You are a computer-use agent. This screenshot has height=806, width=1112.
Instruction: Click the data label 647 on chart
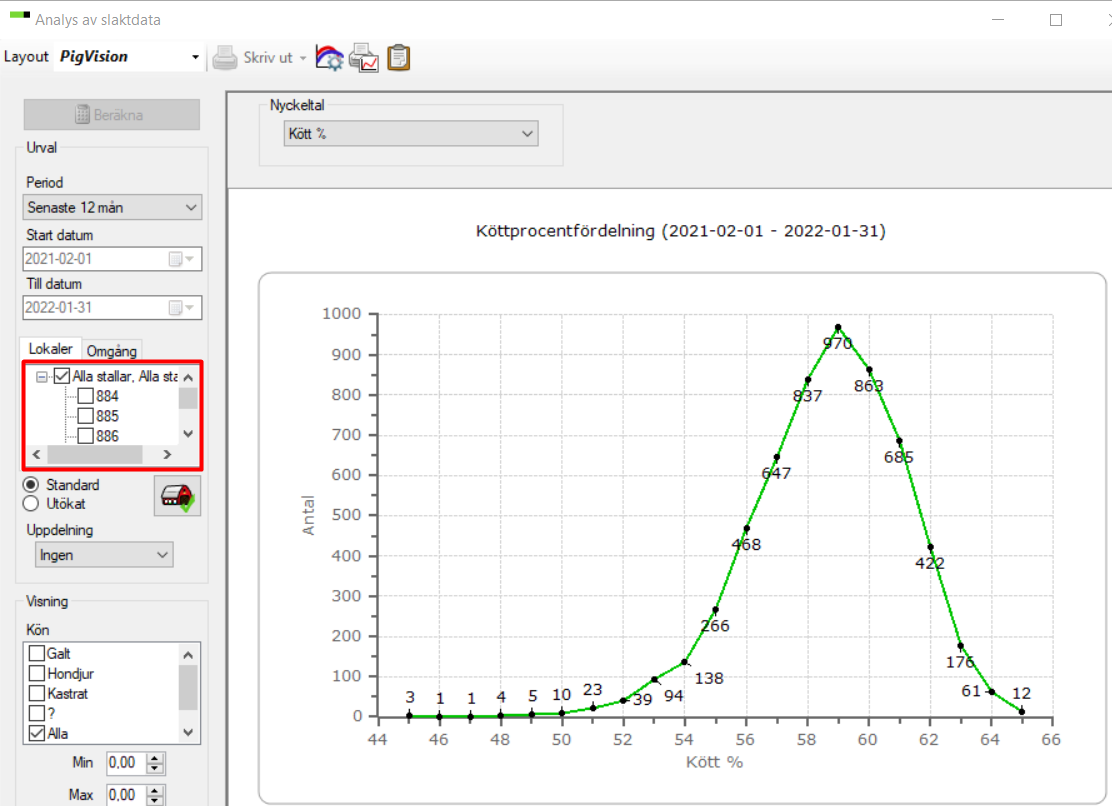(x=776, y=473)
